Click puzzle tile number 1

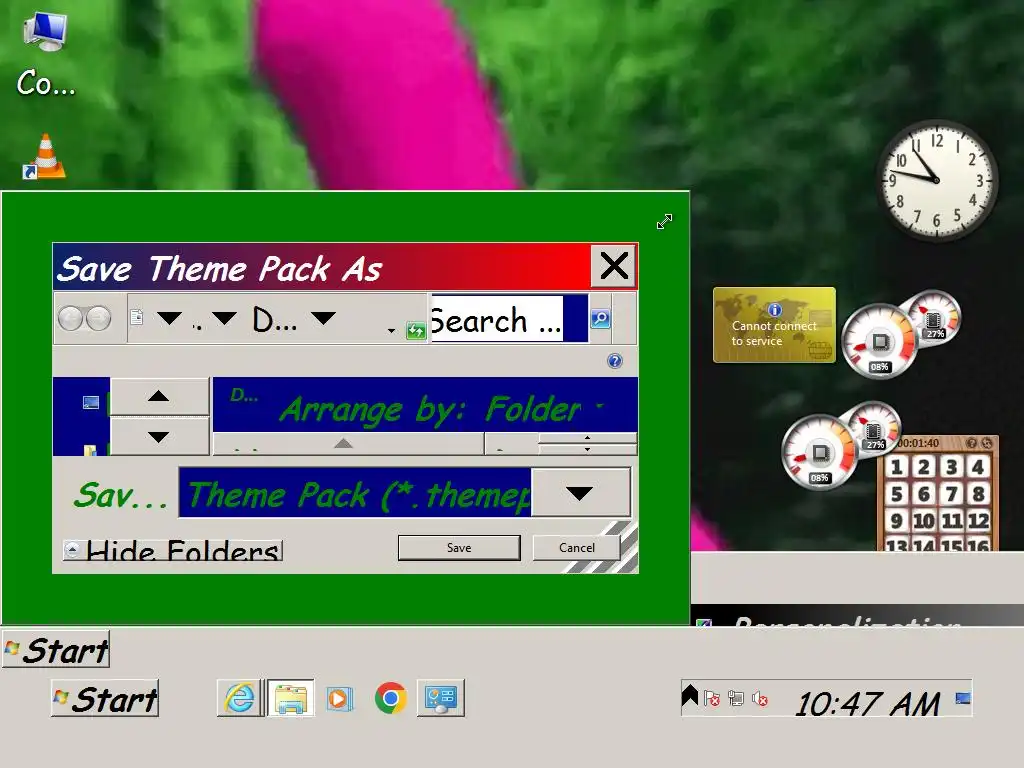(897, 467)
